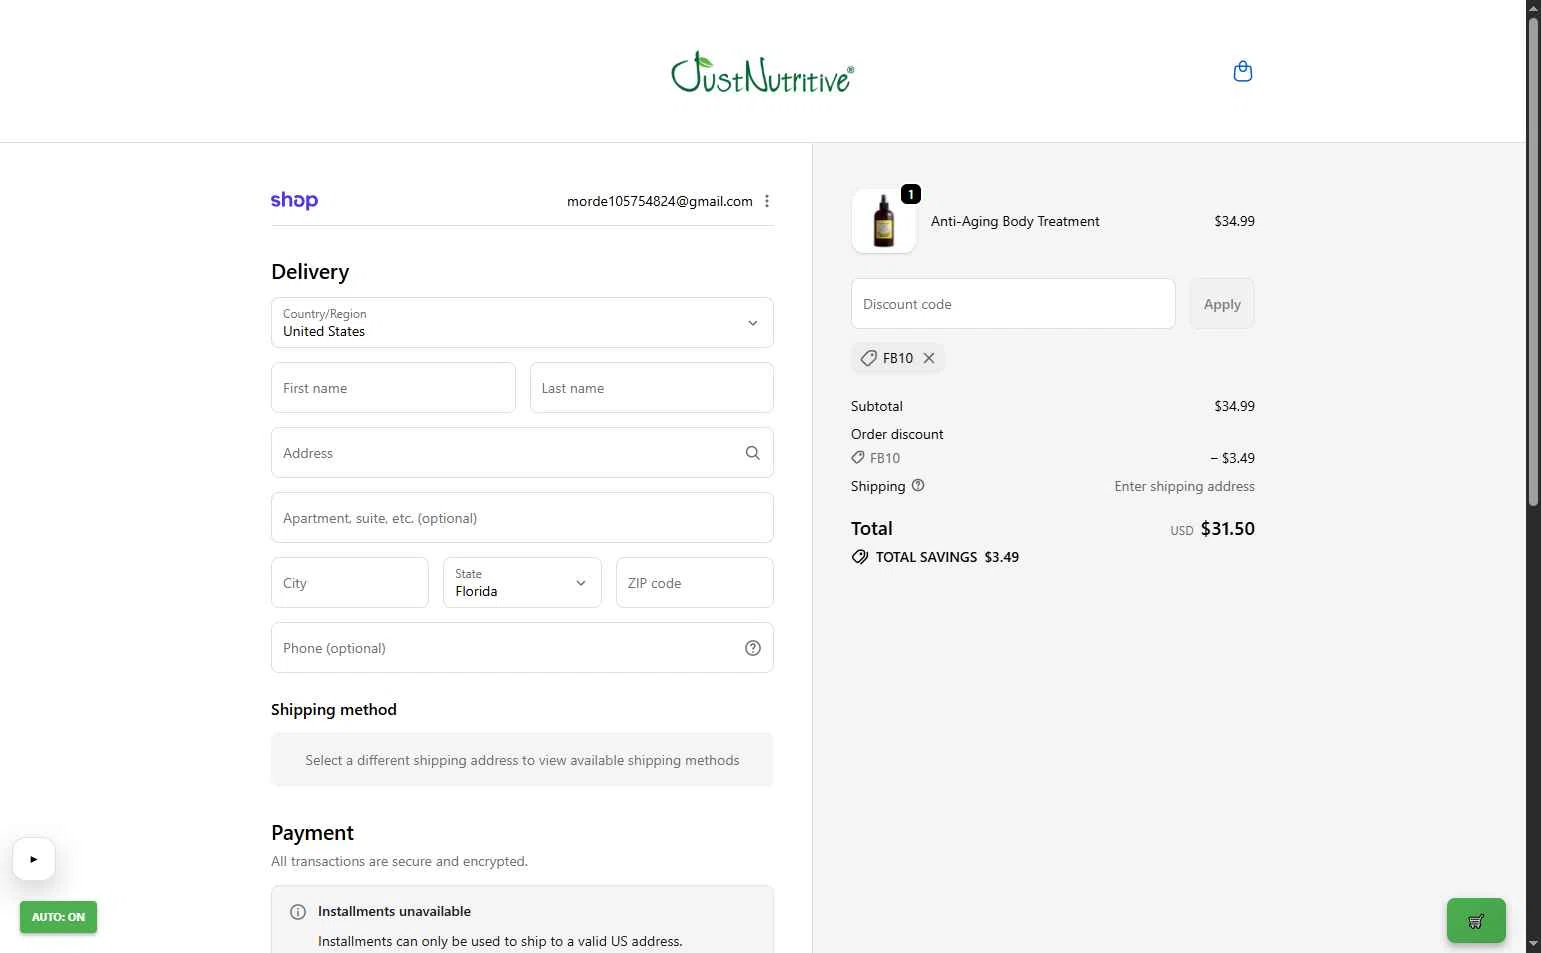Click the email morde105754824@gmail.com
Image resolution: width=1541 pixels, height=953 pixels.
point(660,201)
